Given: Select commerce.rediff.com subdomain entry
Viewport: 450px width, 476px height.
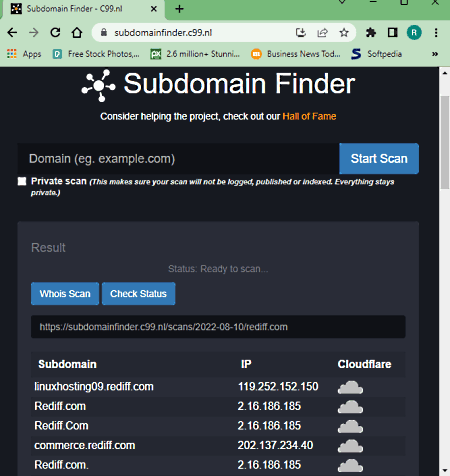Looking at the screenshot, I should [85, 445].
